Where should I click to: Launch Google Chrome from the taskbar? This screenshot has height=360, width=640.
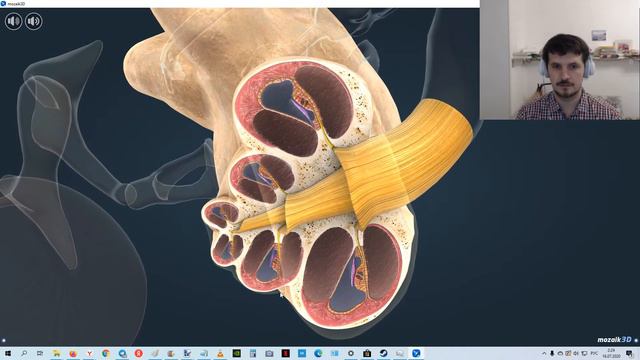[106, 353]
